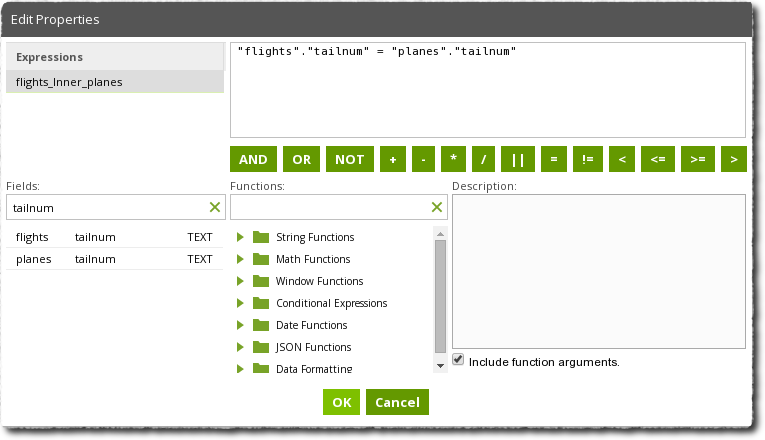Click the functions list scrollbar down arrow
Viewport: 765px width, 440px height.
point(440,366)
